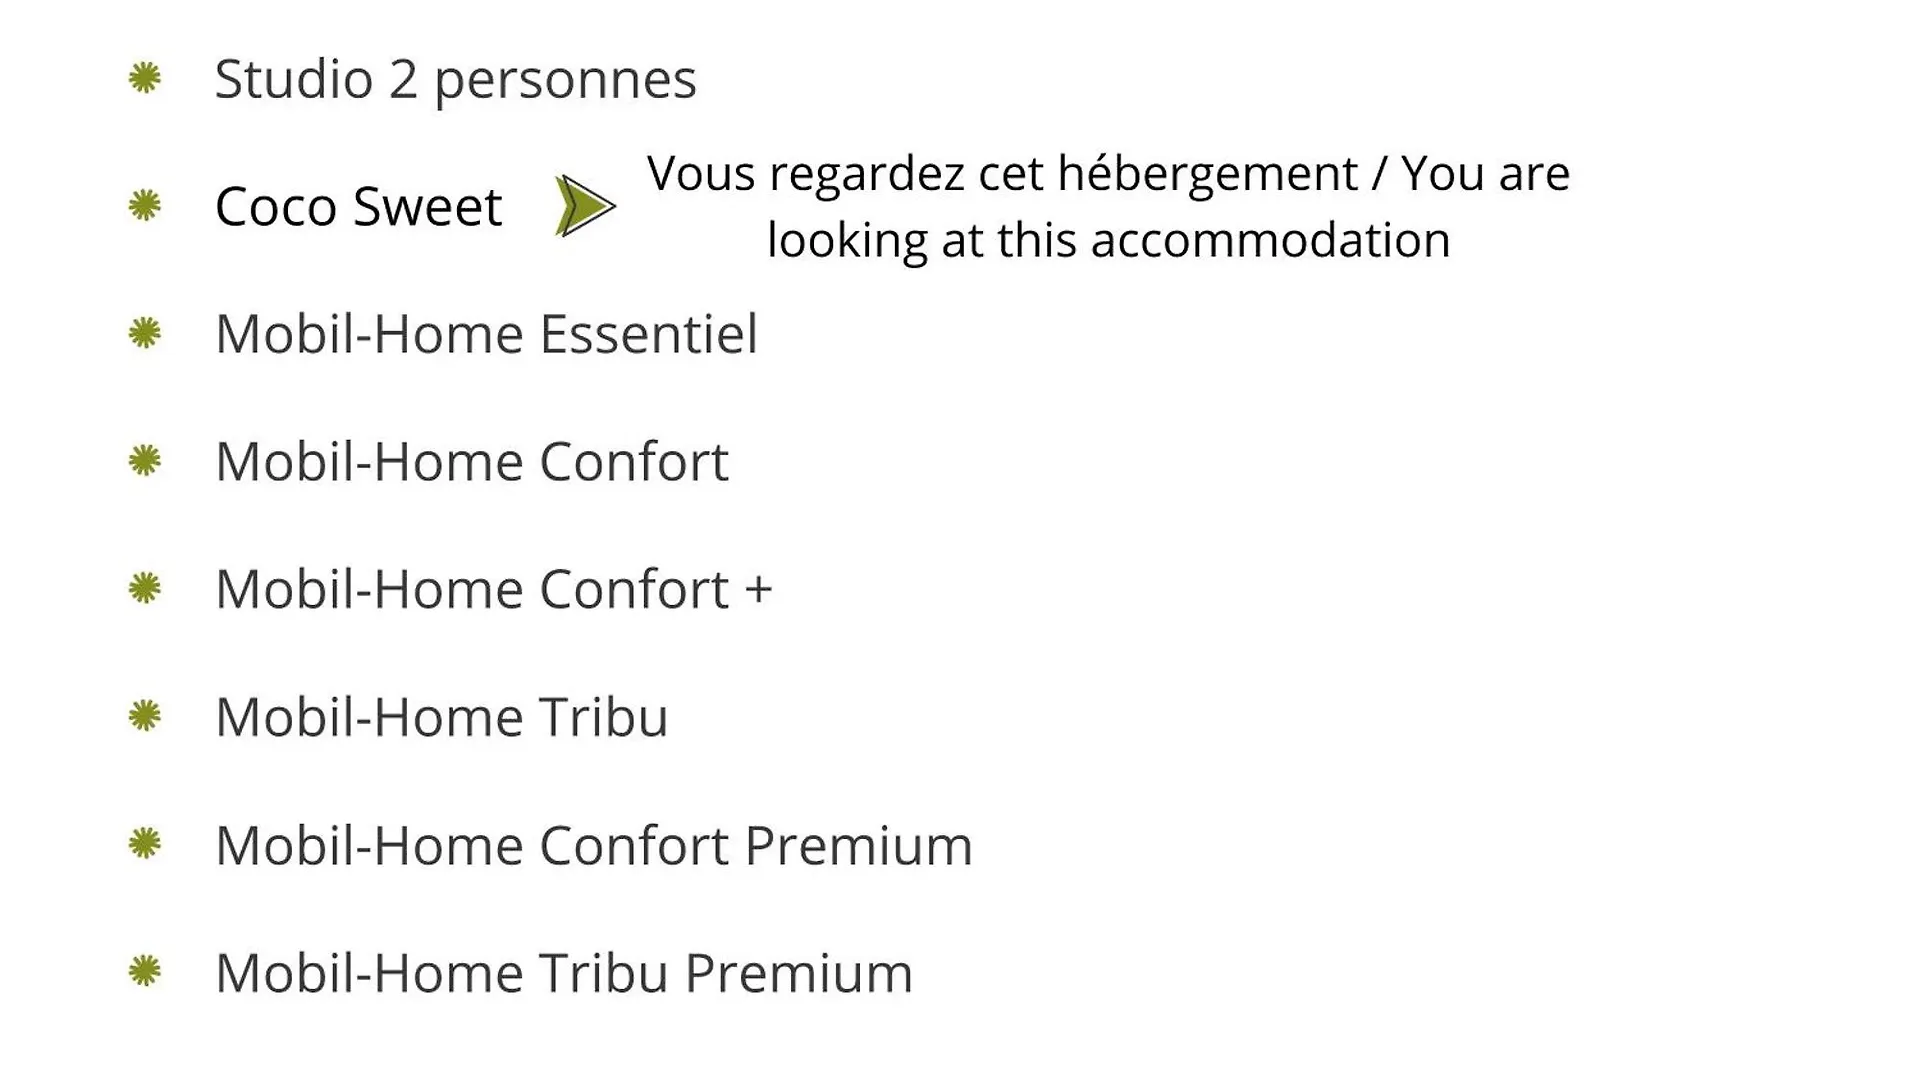Go to the Mobil-Home Tribu listing
The image size is (1920, 1080).
click(442, 717)
